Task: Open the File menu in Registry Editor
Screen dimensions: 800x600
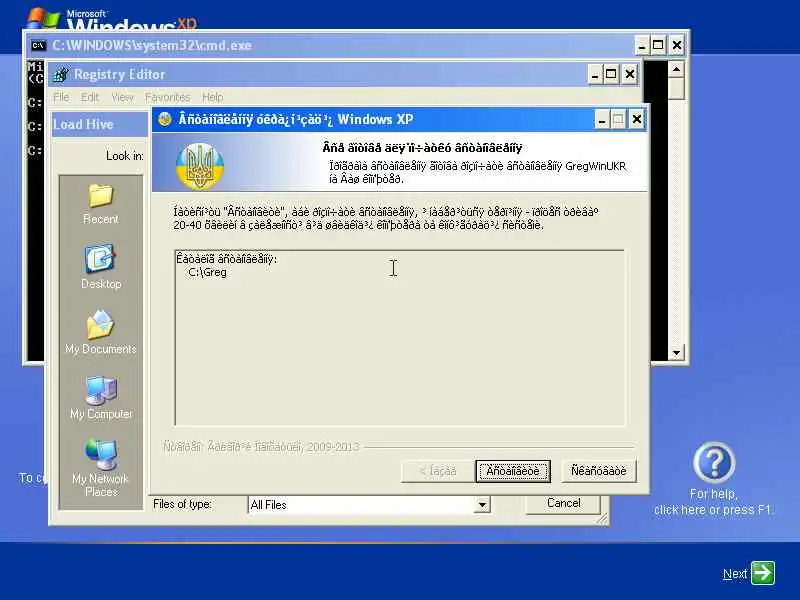Action: [61, 97]
